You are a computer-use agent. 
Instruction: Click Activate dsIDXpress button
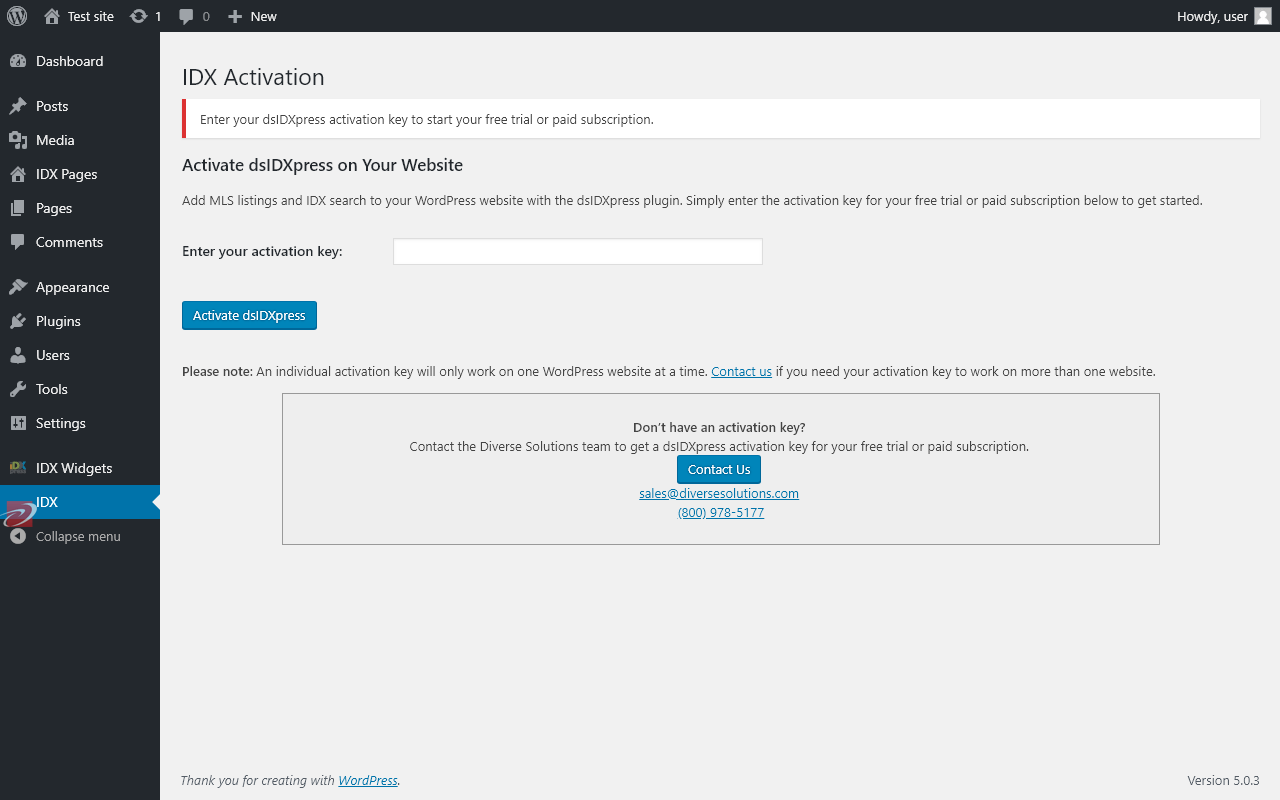tap(249, 315)
